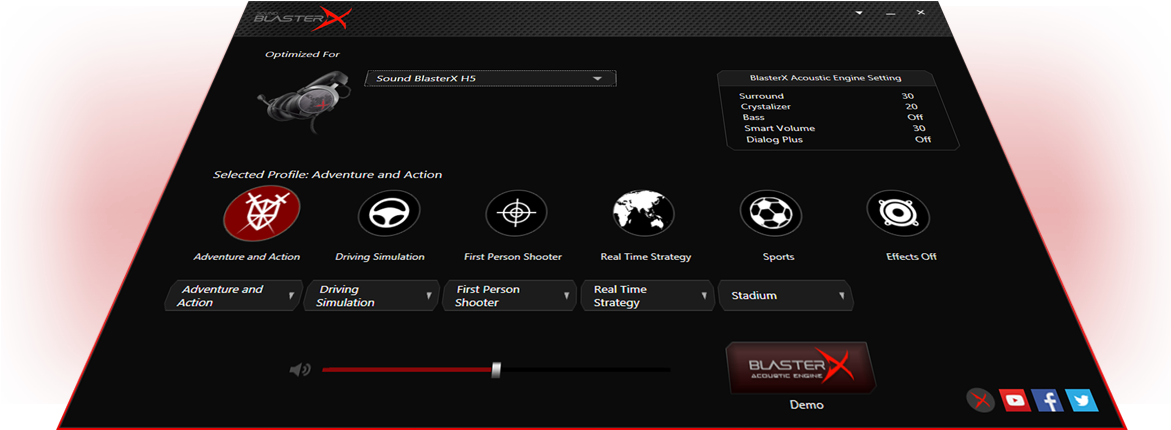
Task: Click the volume slider handle
Action: click(496, 370)
